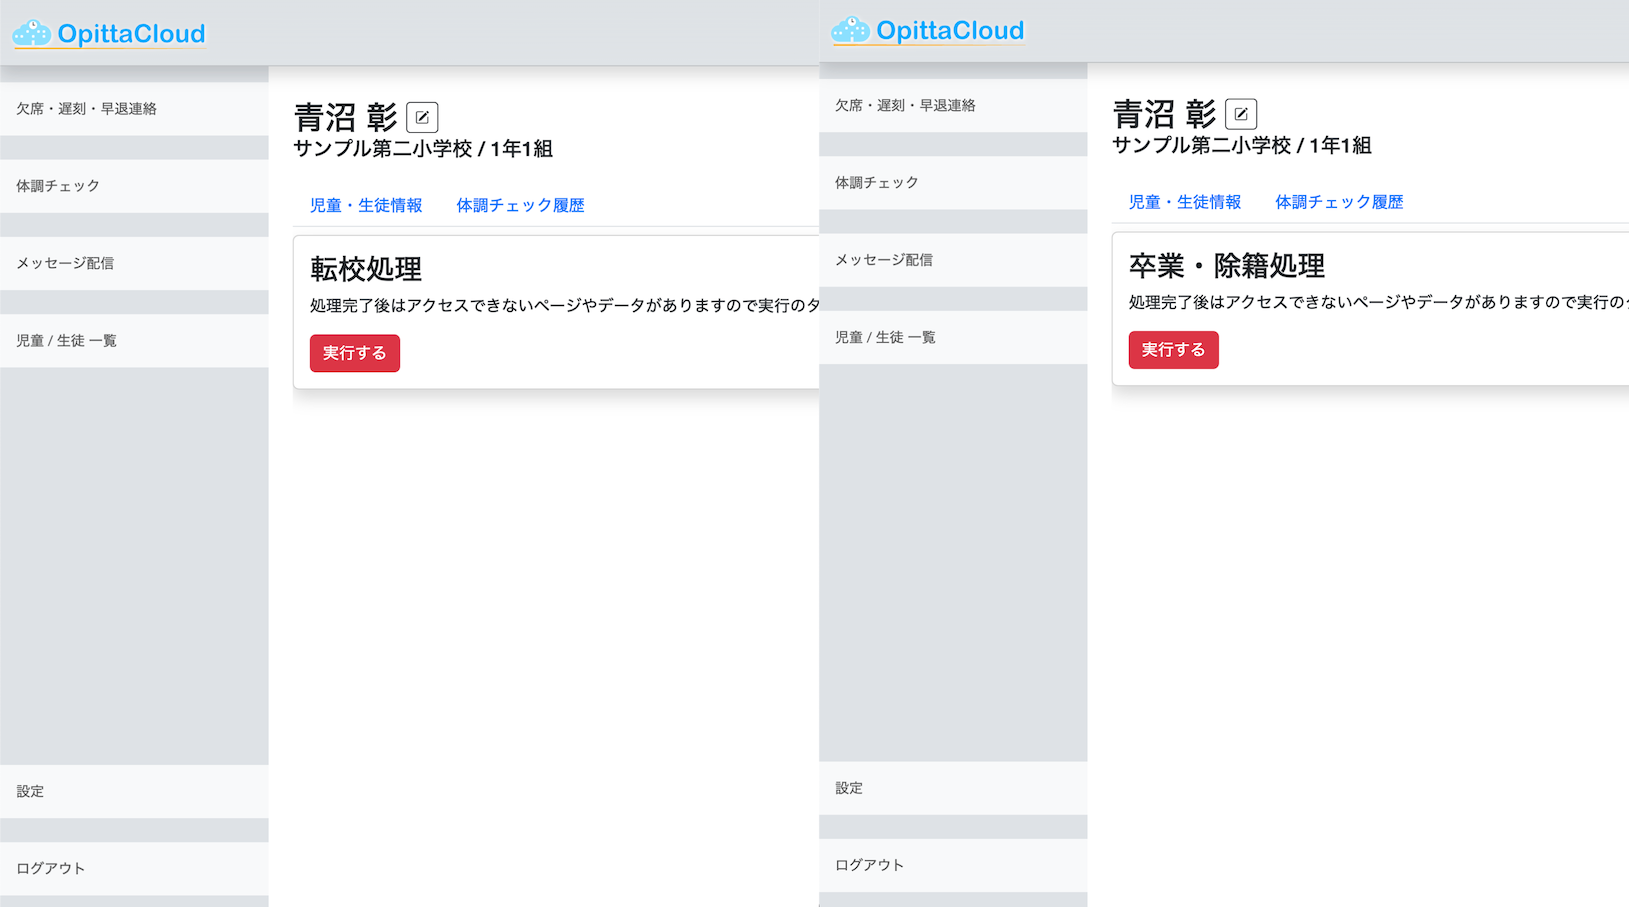
Task: Click edit pencil icon beside 青沼 彰 in left window
Action: point(422,117)
